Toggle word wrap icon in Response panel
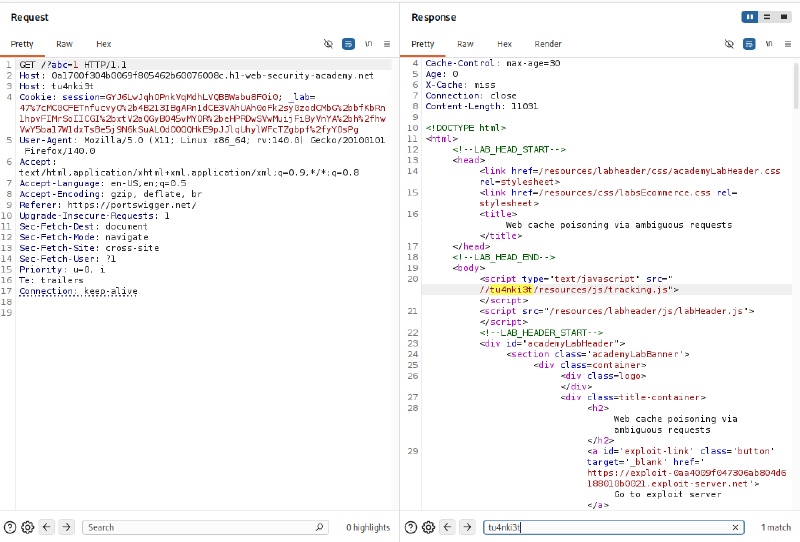800x542 pixels. [x=749, y=44]
